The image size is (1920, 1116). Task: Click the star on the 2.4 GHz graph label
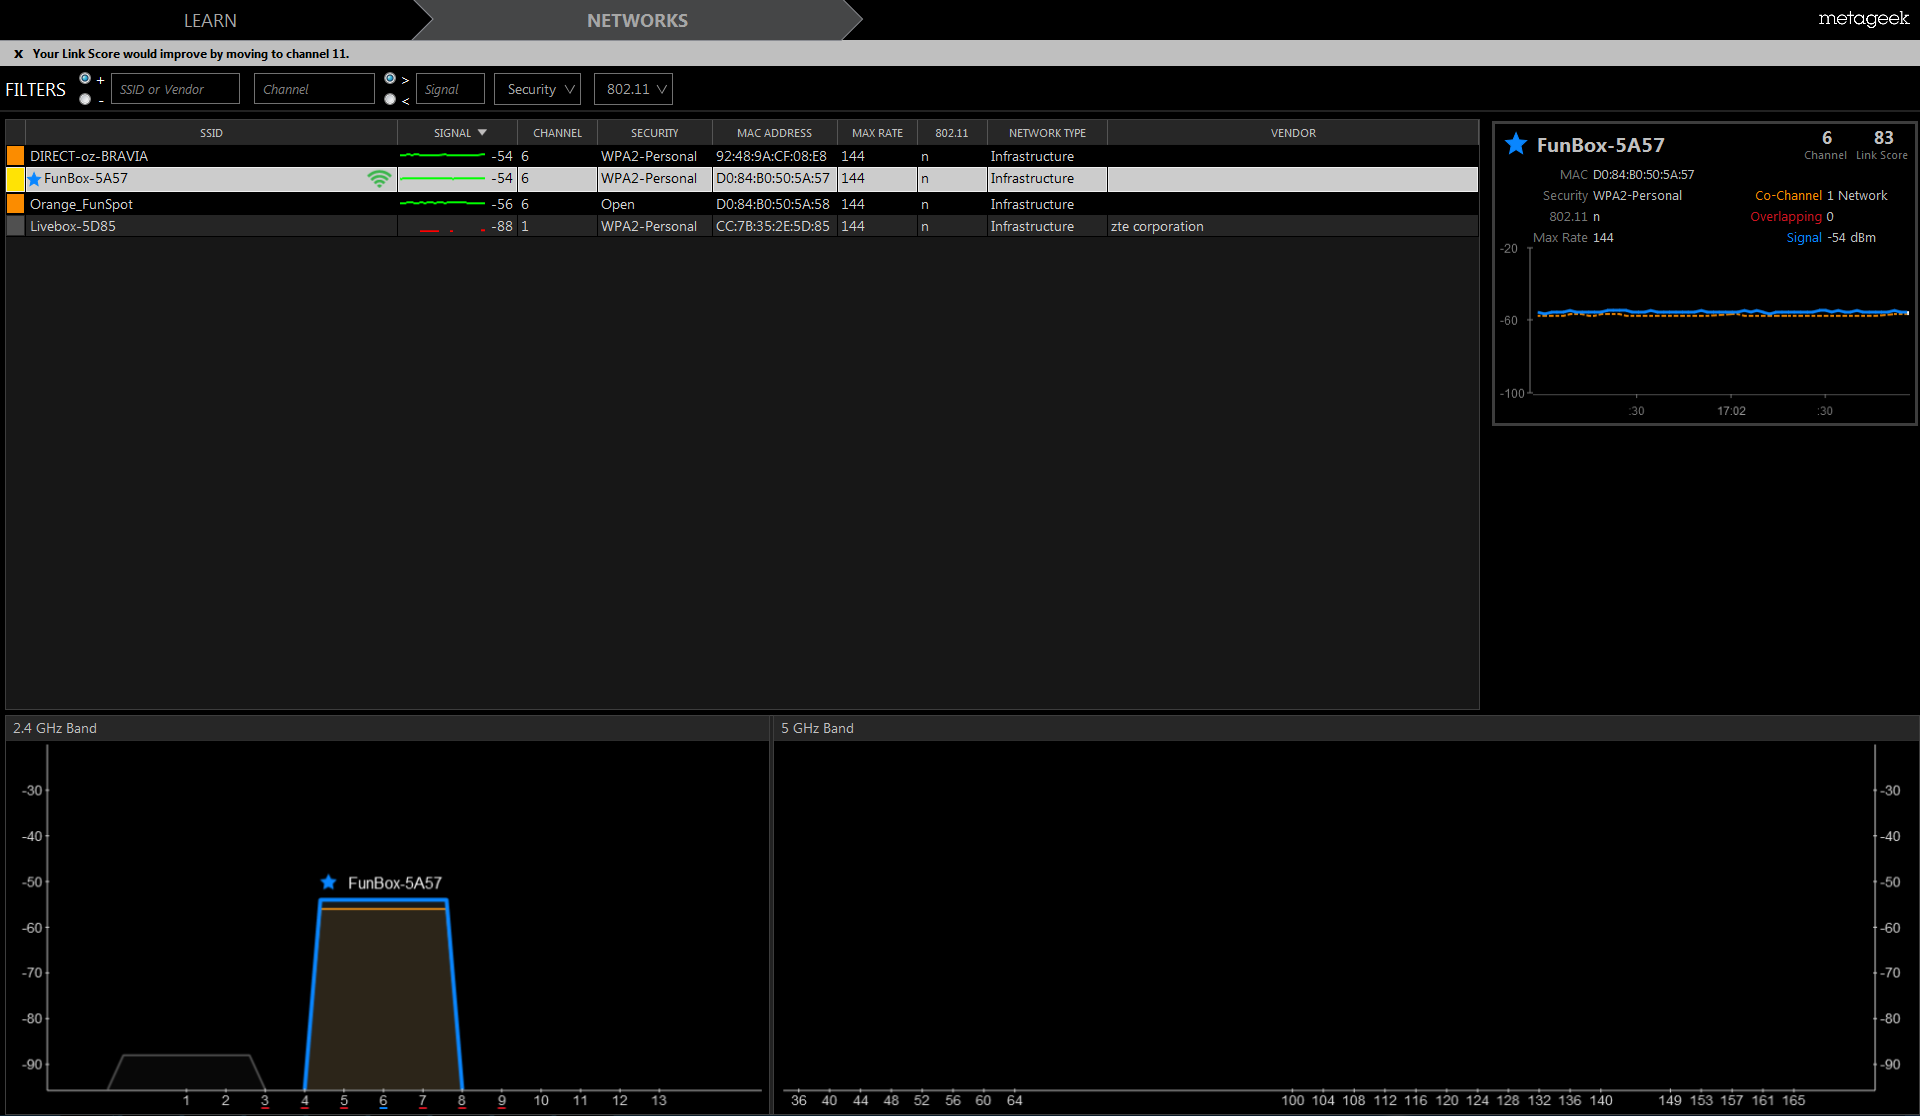point(328,882)
